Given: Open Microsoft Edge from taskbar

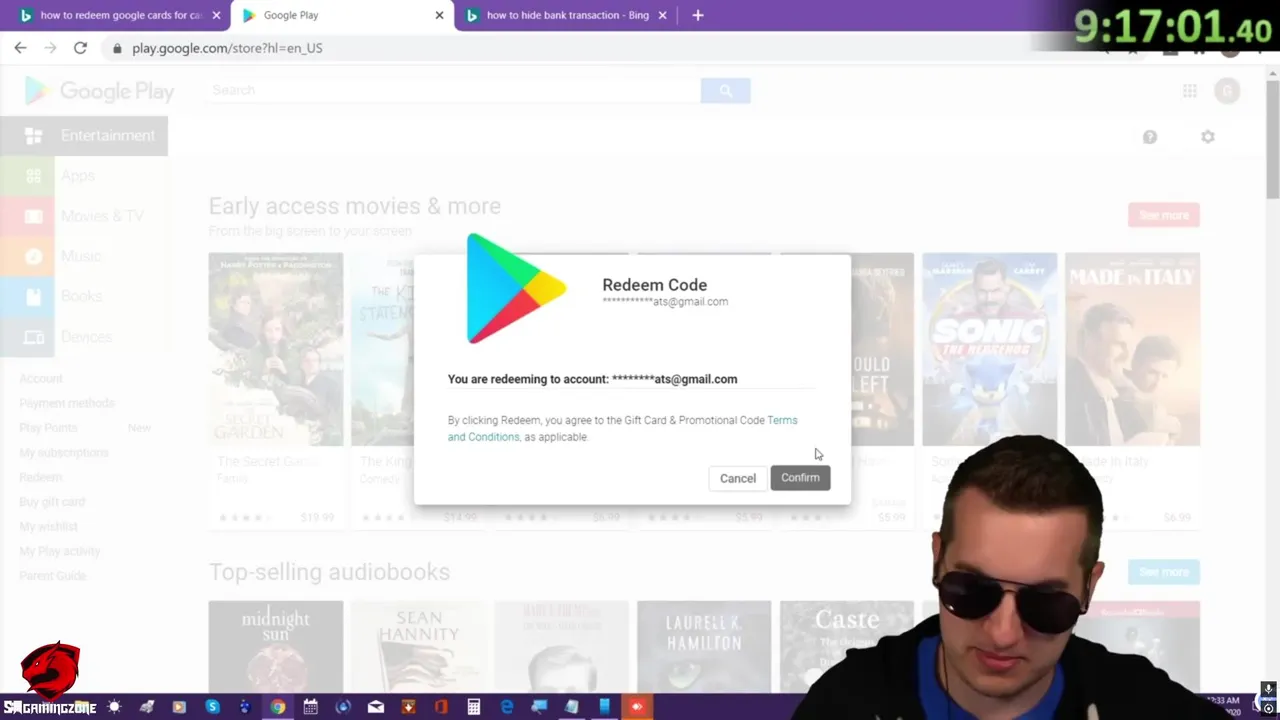Looking at the screenshot, I should coord(507,708).
